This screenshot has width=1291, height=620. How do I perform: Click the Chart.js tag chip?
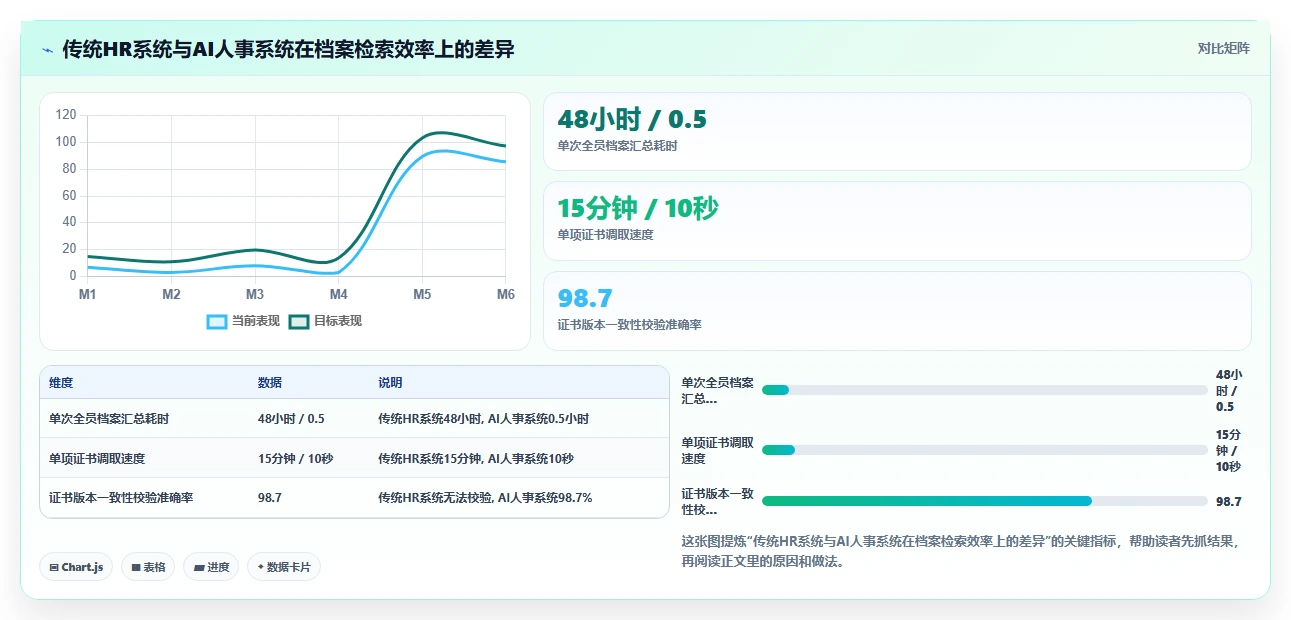(x=77, y=567)
